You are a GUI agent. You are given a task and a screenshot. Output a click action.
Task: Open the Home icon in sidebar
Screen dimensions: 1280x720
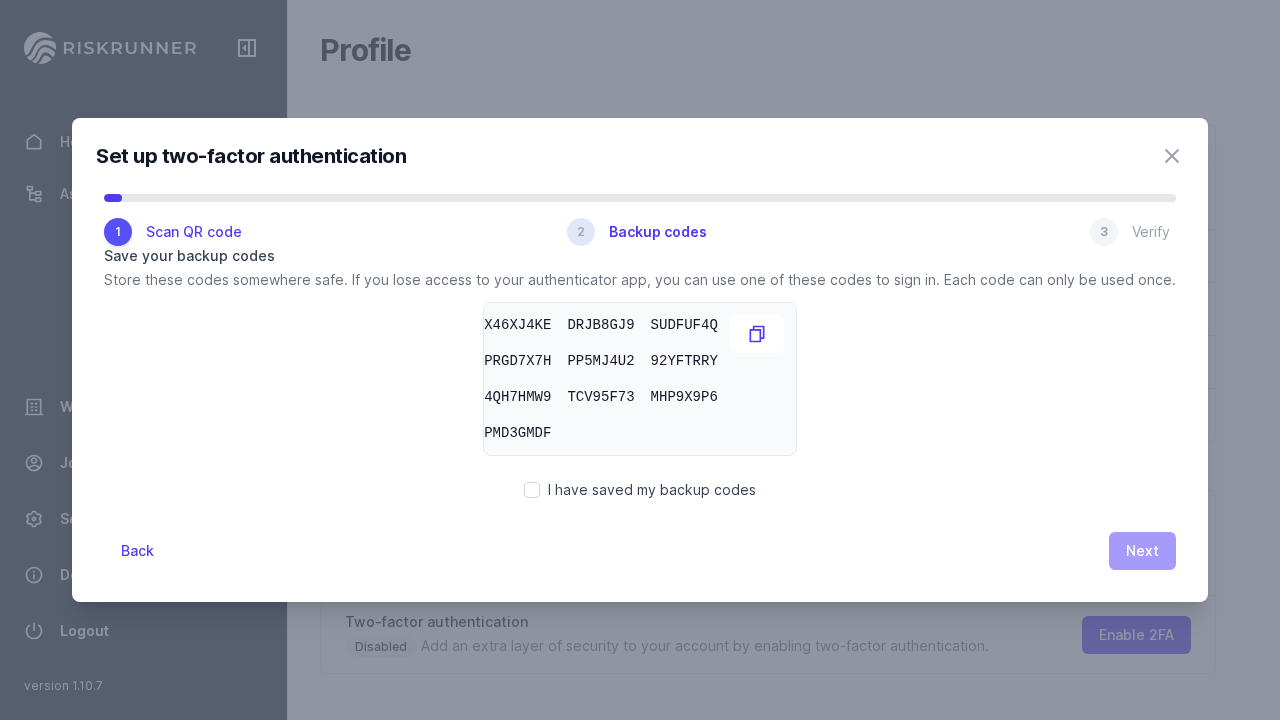point(34,142)
